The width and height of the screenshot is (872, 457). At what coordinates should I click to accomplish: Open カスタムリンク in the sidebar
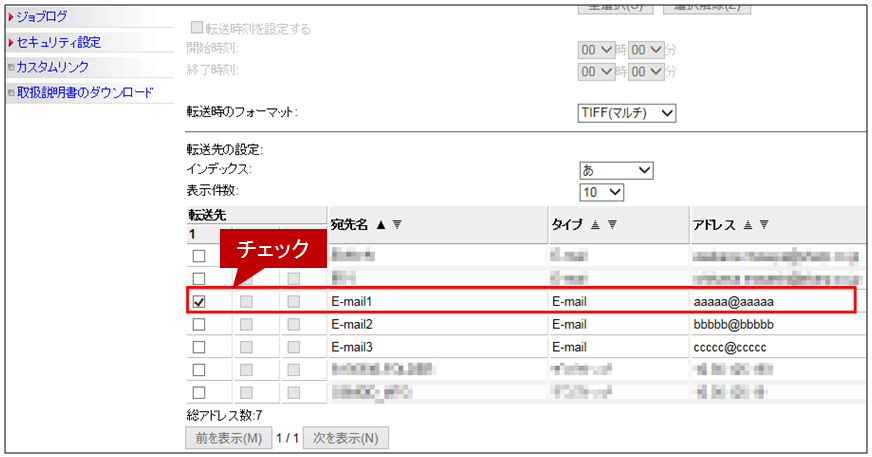(52, 67)
